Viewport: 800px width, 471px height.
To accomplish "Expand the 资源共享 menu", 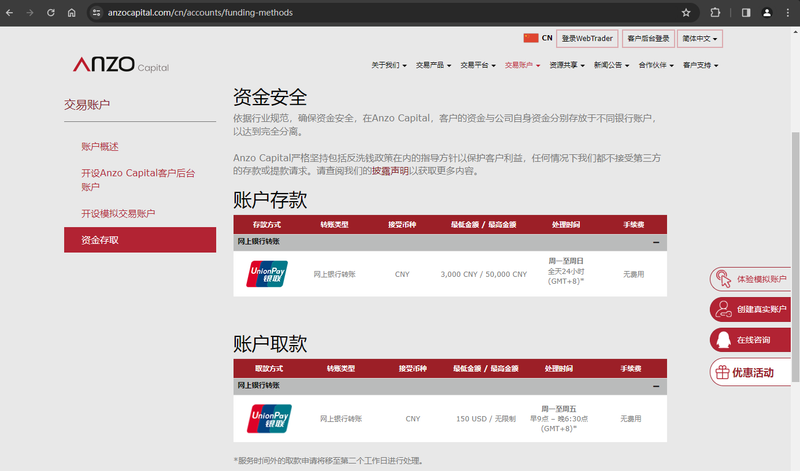I will point(567,65).
